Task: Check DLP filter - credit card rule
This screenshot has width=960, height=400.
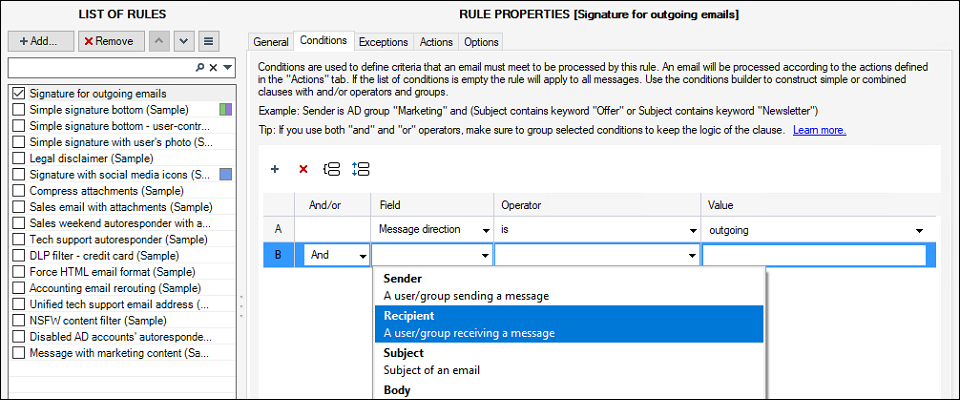Action: click(18, 255)
